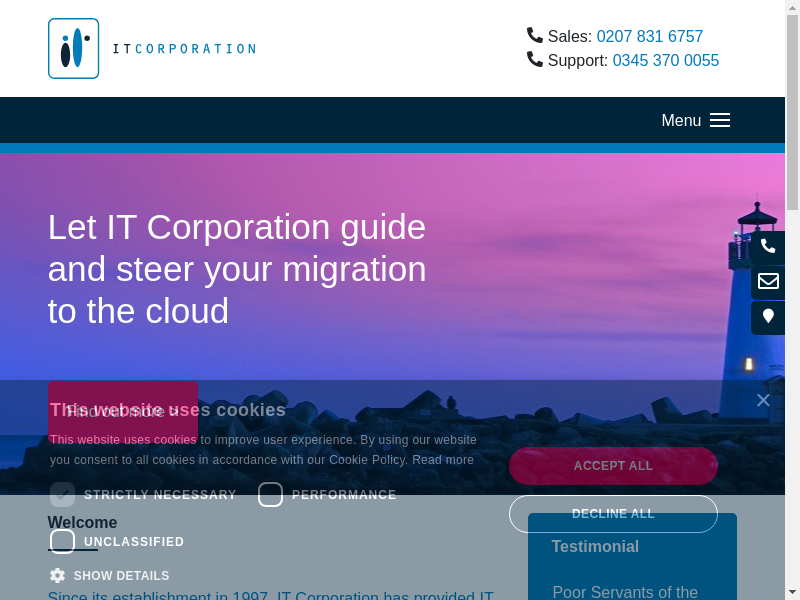Open the Menu navigation label
This screenshot has height=600, width=800.
coord(681,120)
